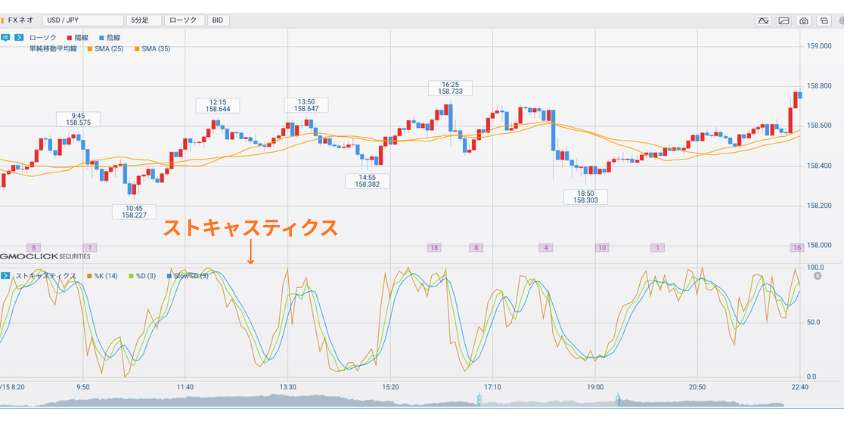Open the technical indicator settings icon
This screenshot has width=844, height=422.
[763, 20]
